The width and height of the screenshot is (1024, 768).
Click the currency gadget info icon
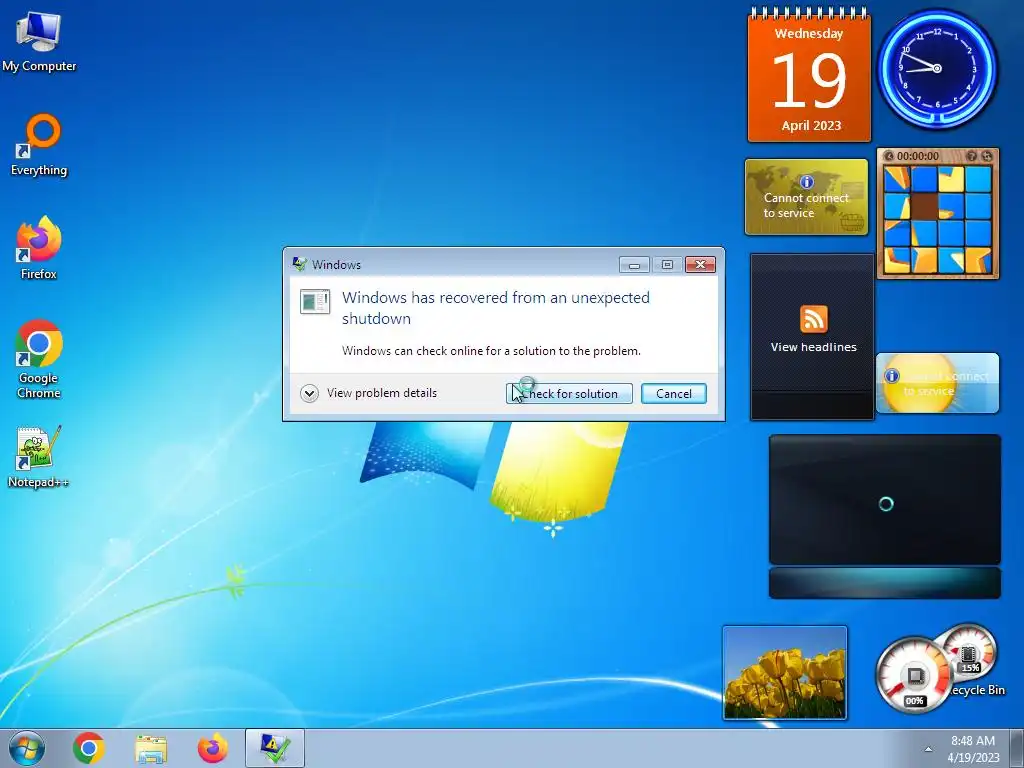[807, 182]
